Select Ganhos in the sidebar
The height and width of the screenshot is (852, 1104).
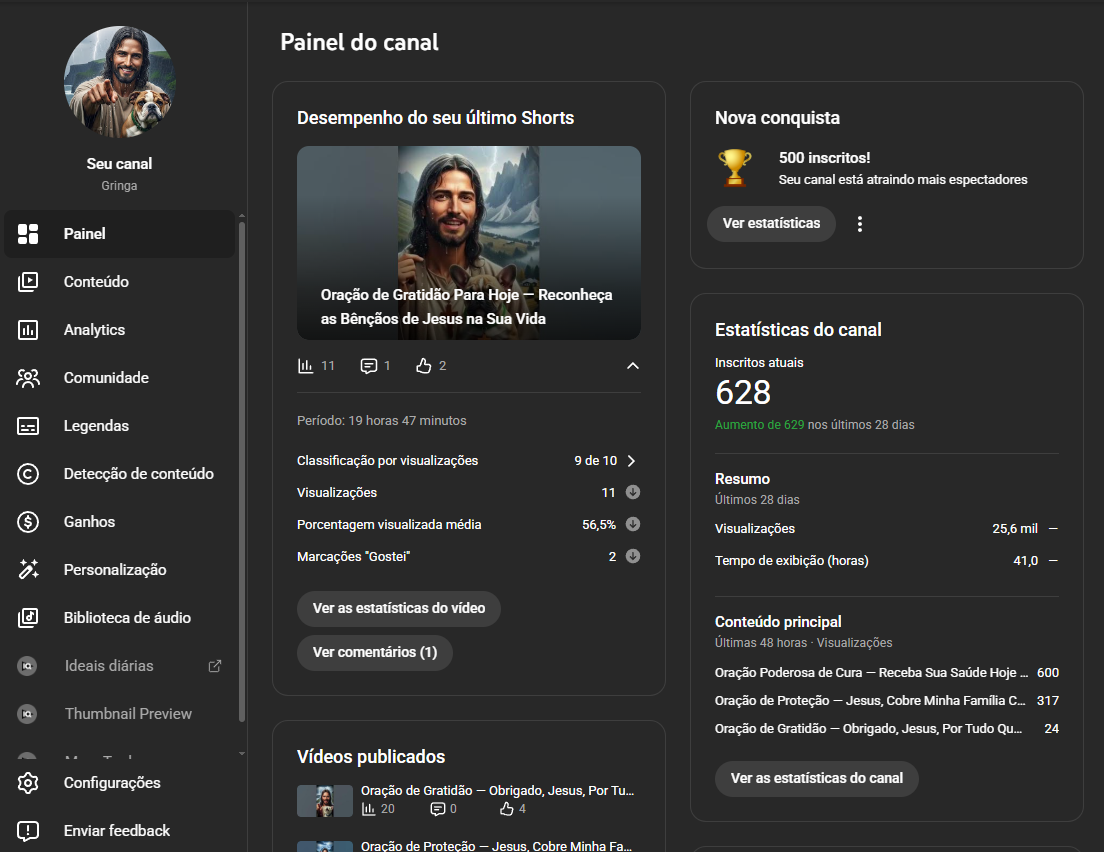pyautogui.click(x=120, y=522)
